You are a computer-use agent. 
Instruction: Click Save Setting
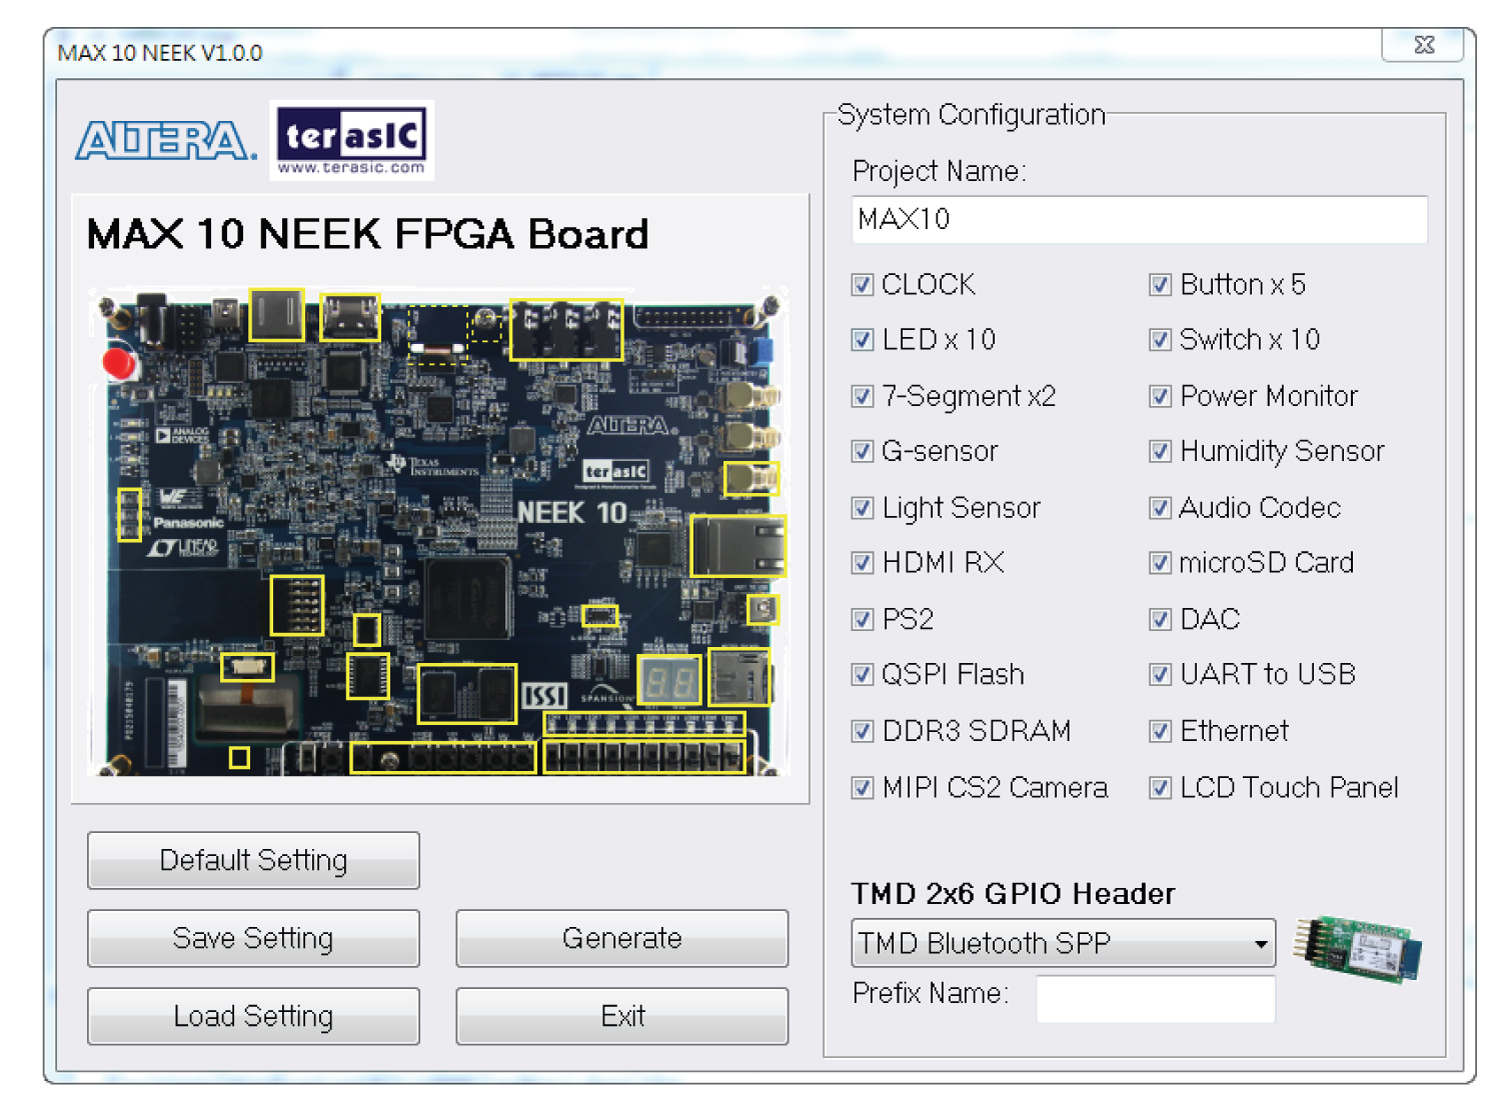[253, 938]
